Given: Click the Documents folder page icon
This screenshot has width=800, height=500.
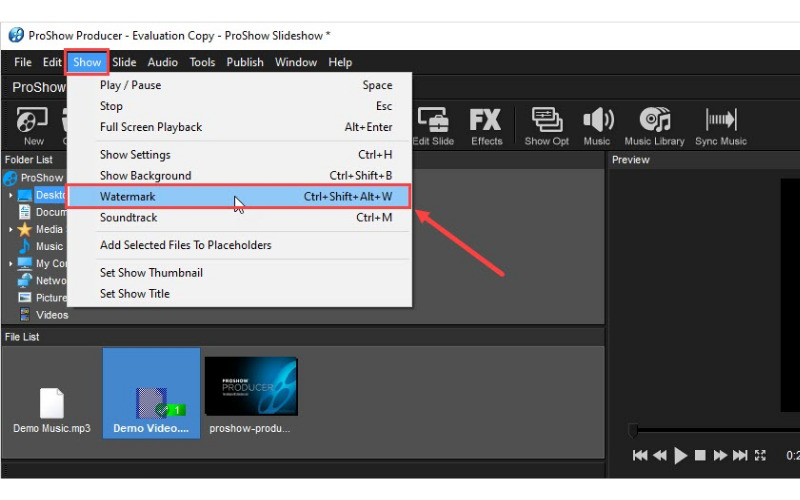Looking at the screenshot, I should click(x=24, y=212).
